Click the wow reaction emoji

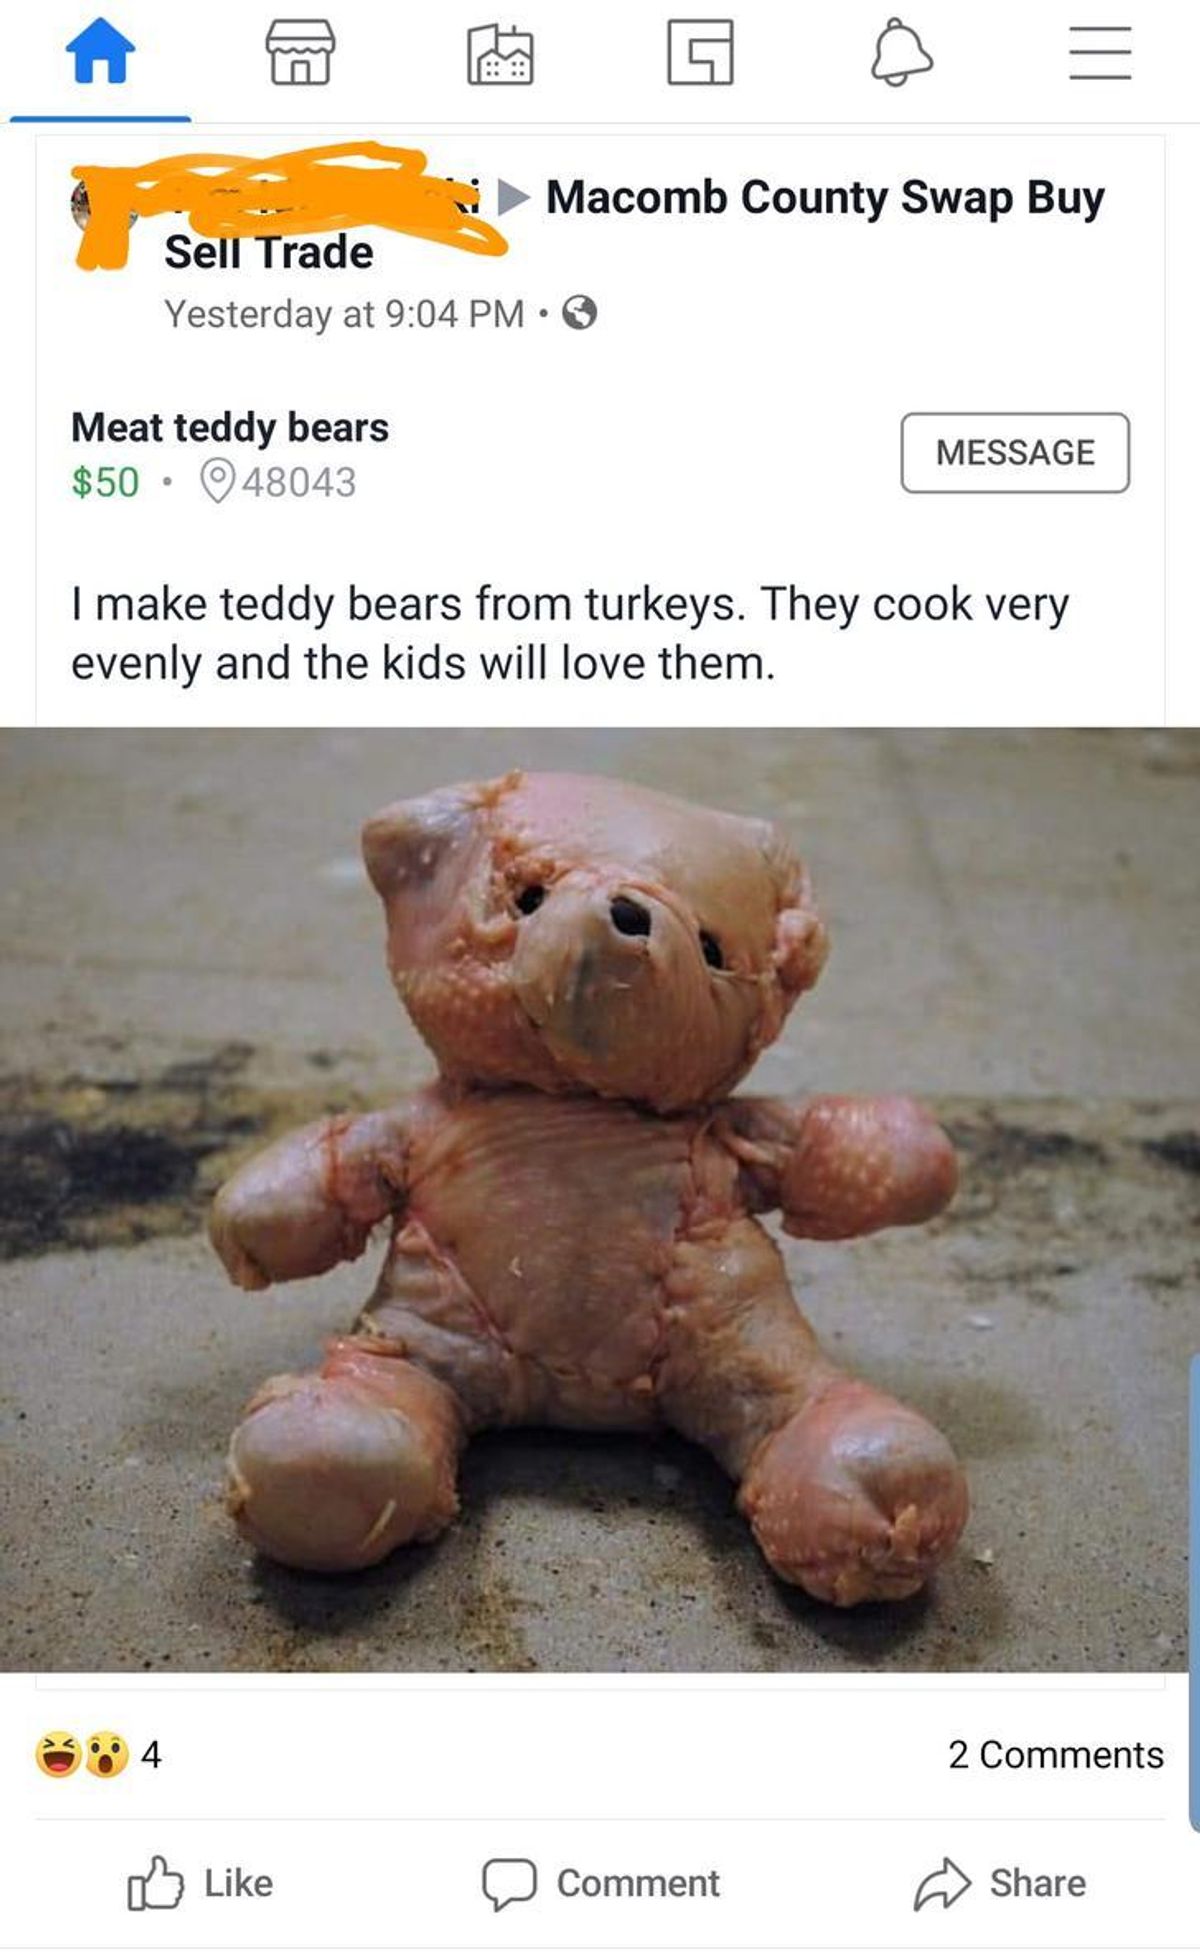(x=106, y=1754)
